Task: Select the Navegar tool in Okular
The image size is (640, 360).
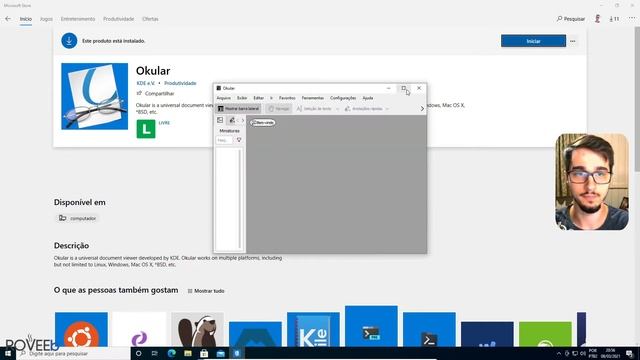Action: pyautogui.click(x=279, y=109)
